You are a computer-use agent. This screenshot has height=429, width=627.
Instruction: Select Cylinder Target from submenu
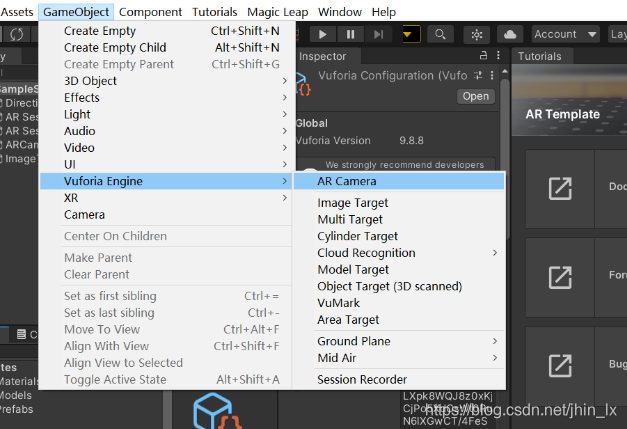pyautogui.click(x=399, y=236)
